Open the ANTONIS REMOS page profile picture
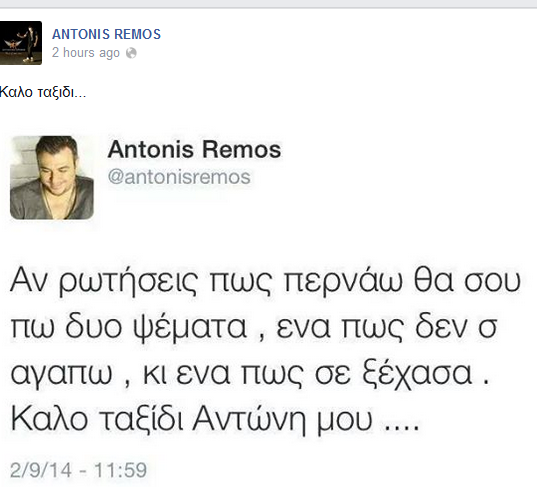Image resolution: width=537 pixels, height=487 pixels. (21, 43)
